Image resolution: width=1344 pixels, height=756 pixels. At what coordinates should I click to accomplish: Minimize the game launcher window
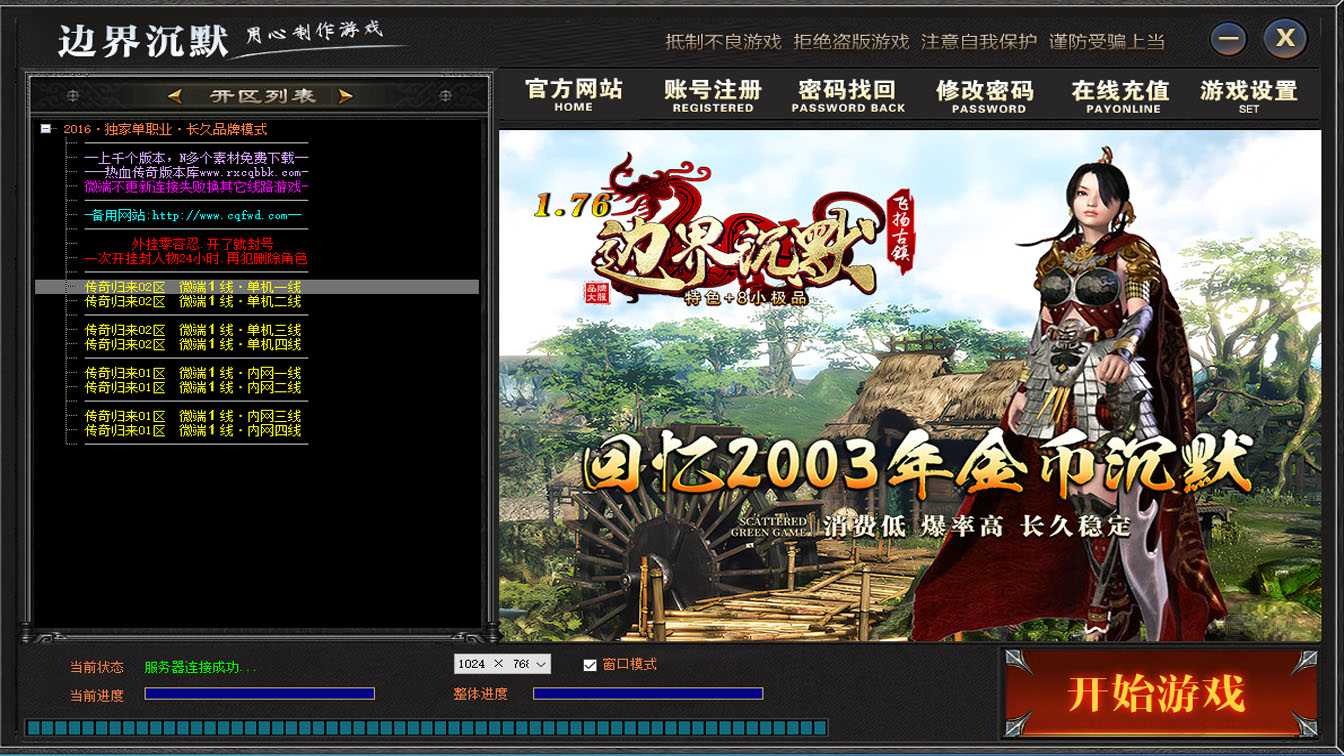(1229, 39)
